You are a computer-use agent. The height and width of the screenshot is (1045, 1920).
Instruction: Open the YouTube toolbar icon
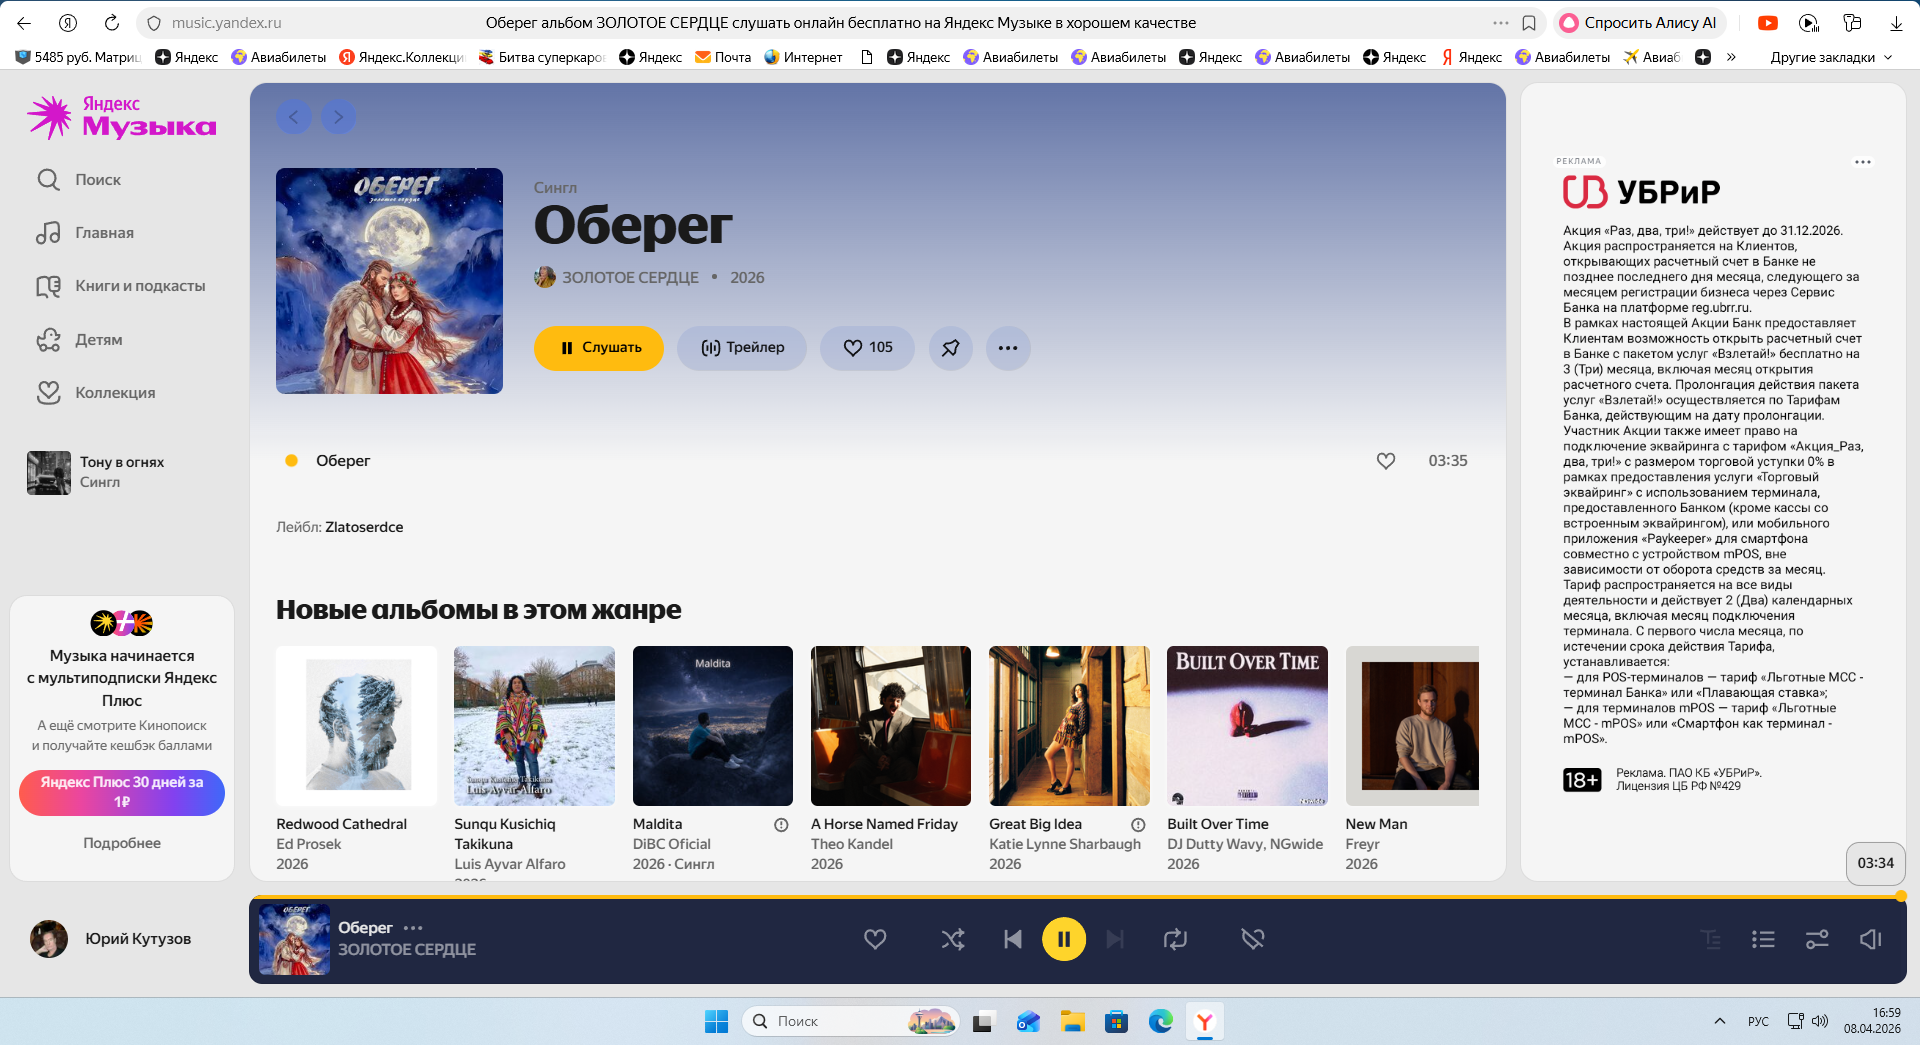click(x=1768, y=23)
